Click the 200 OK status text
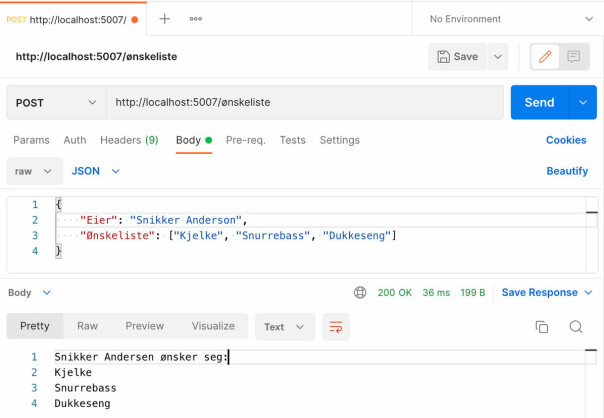Viewport: 604px width, 418px height. click(x=394, y=292)
